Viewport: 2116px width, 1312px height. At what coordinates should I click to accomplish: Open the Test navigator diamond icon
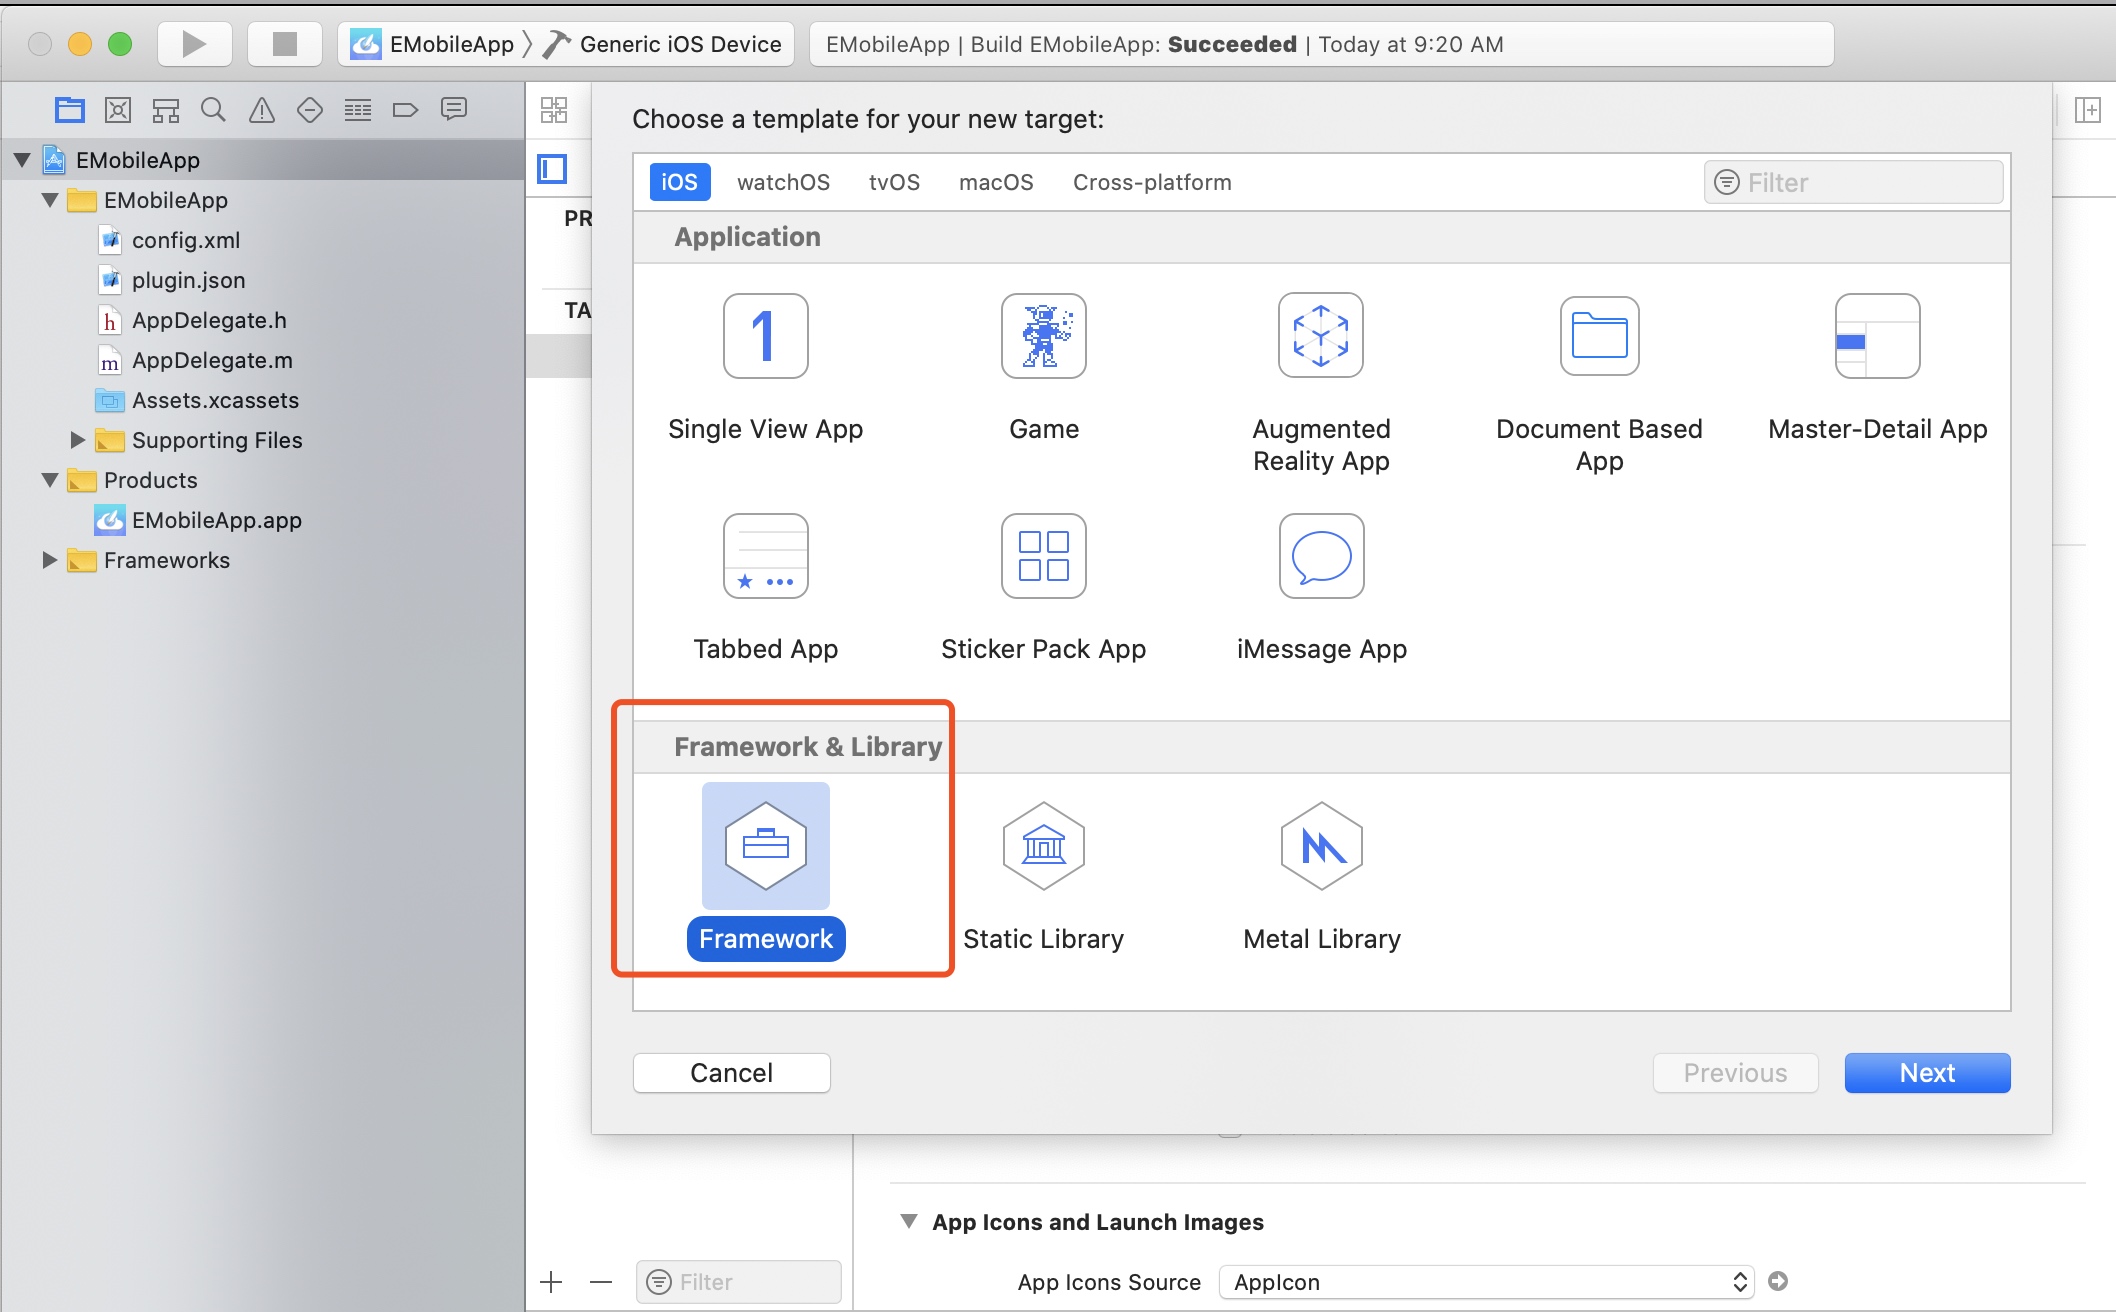point(310,110)
